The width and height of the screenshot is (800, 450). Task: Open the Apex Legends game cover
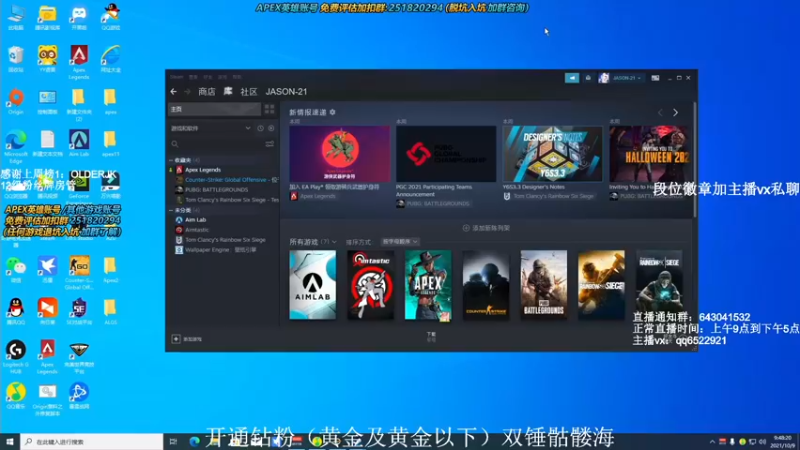(428, 285)
